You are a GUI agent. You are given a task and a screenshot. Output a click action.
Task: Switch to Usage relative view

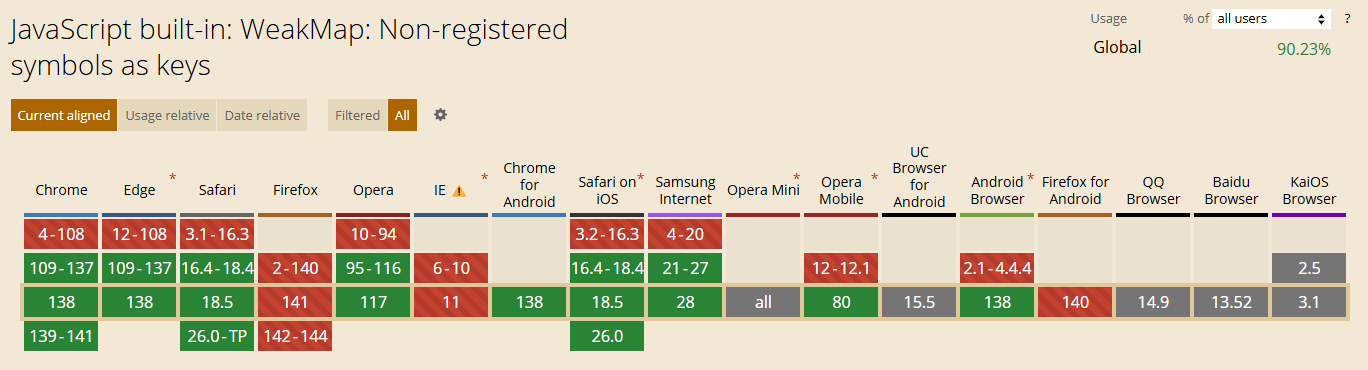click(x=167, y=115)
